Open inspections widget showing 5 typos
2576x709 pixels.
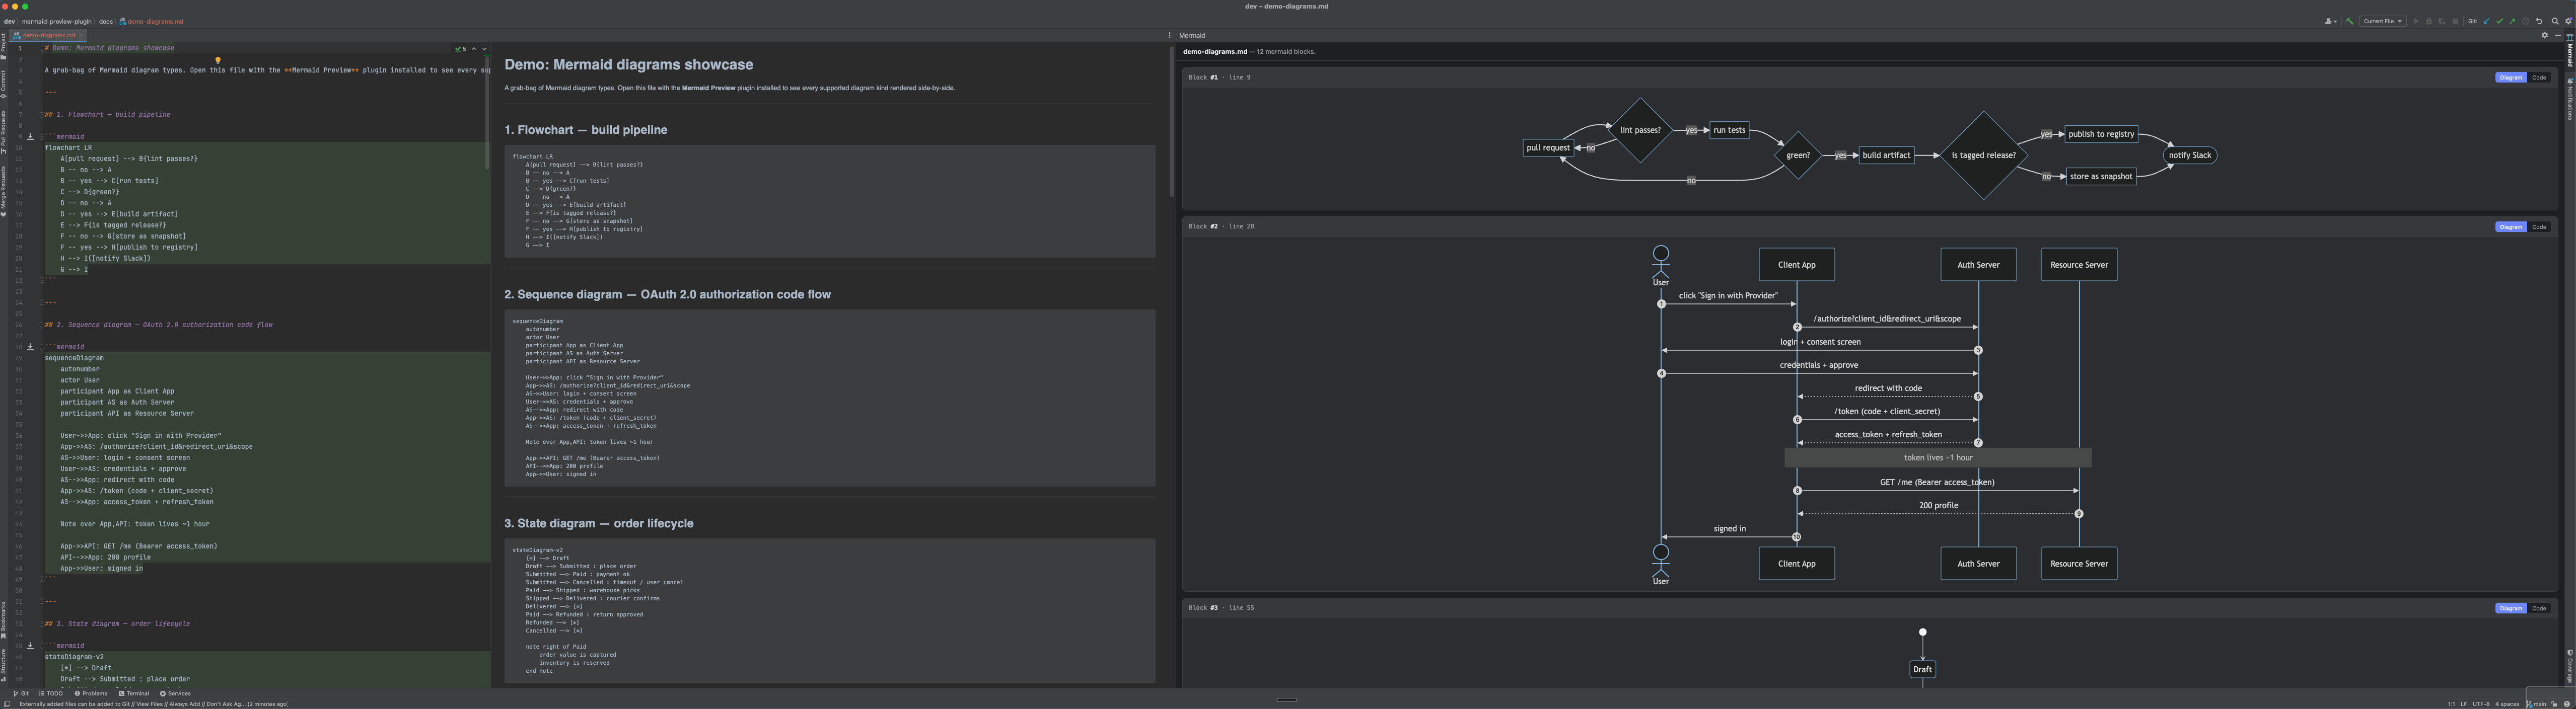[461, 49]
